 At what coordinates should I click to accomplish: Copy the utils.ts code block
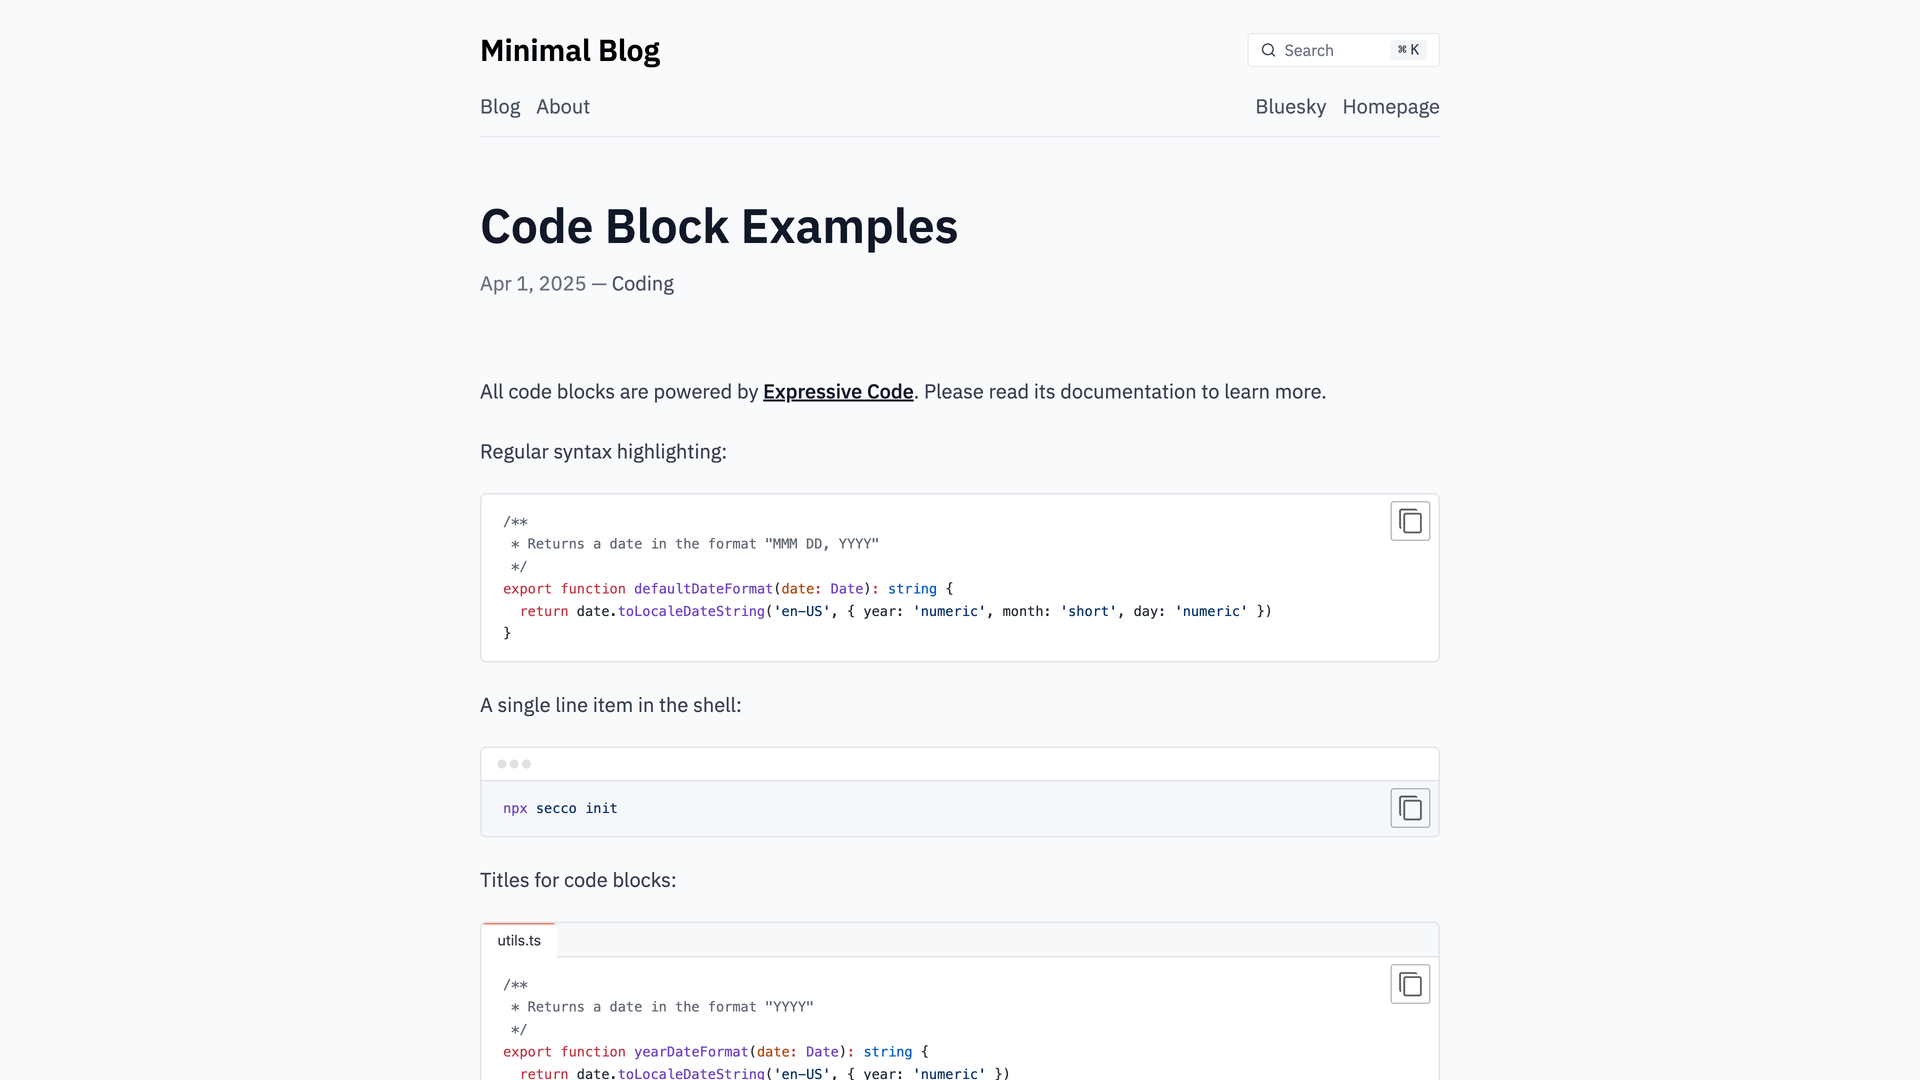click(1410, 984)
